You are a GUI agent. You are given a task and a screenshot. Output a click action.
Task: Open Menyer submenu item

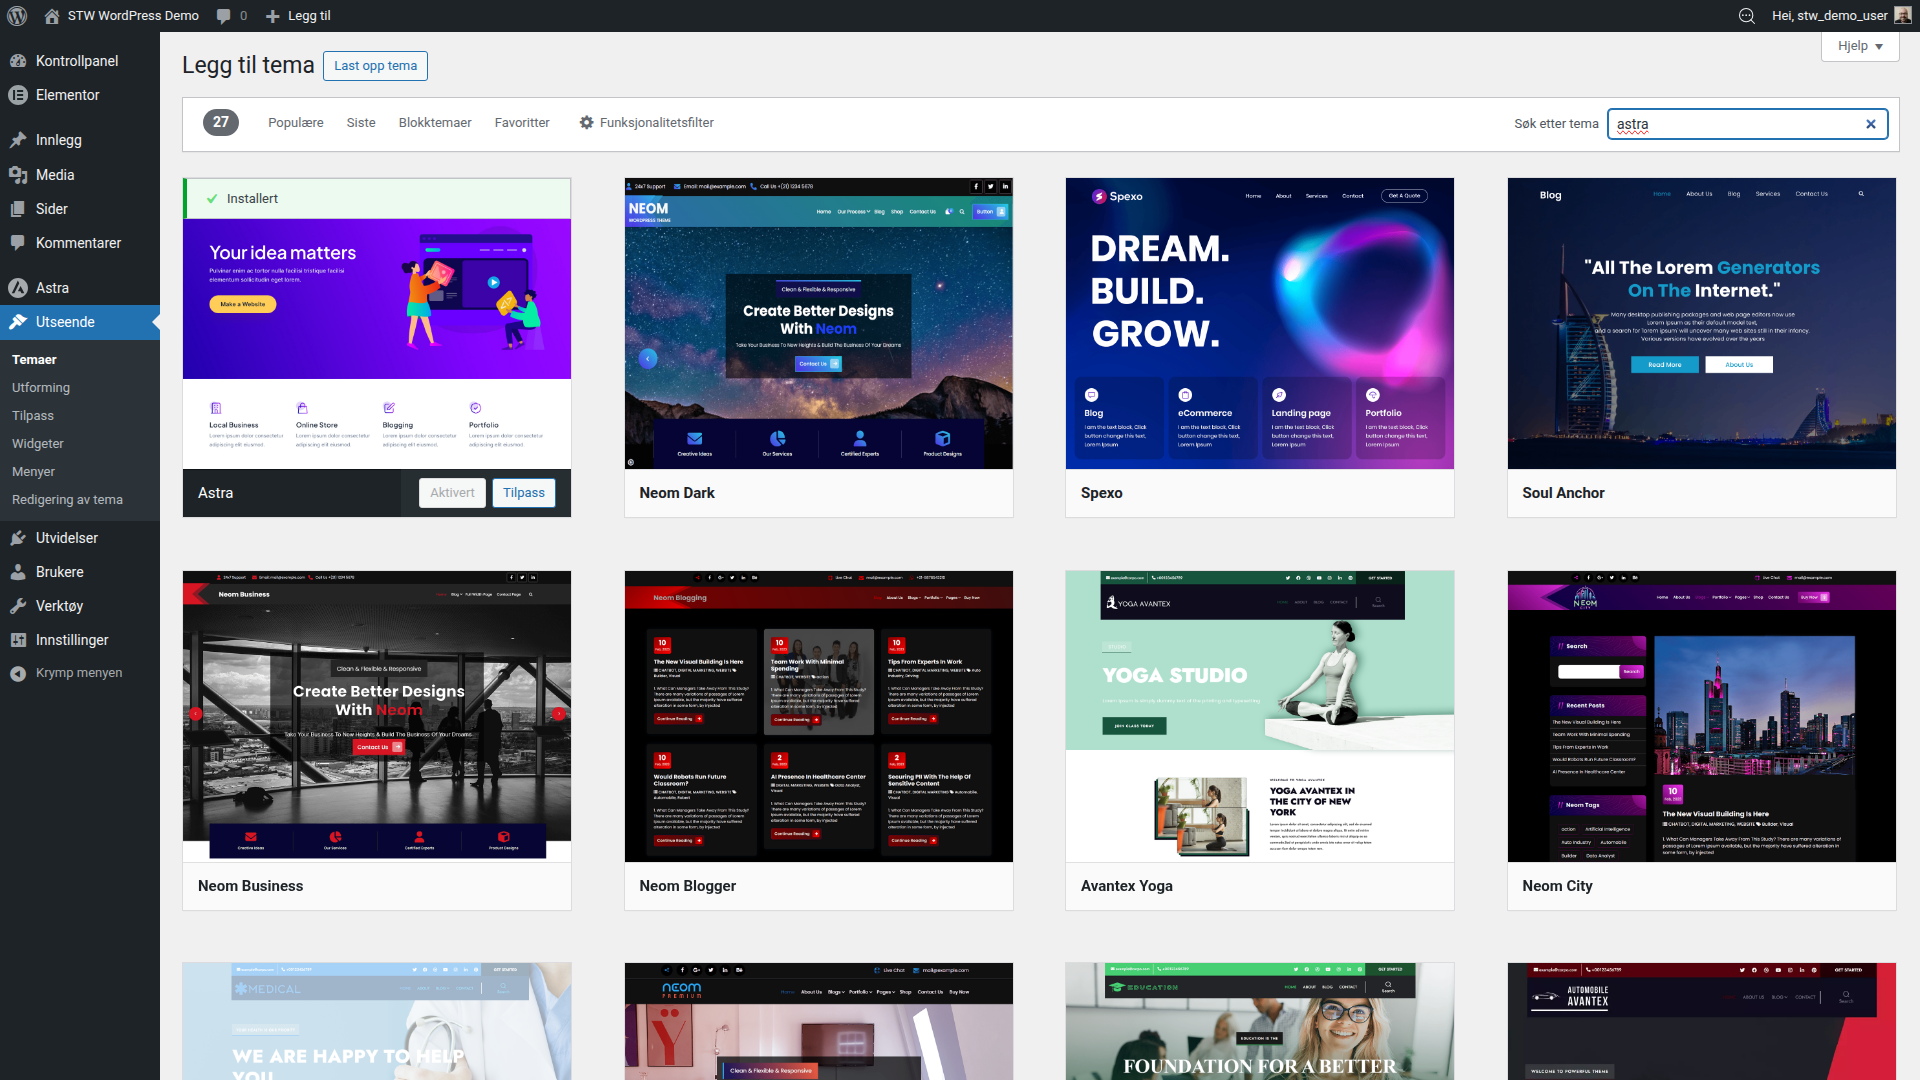tap(80, 472)
